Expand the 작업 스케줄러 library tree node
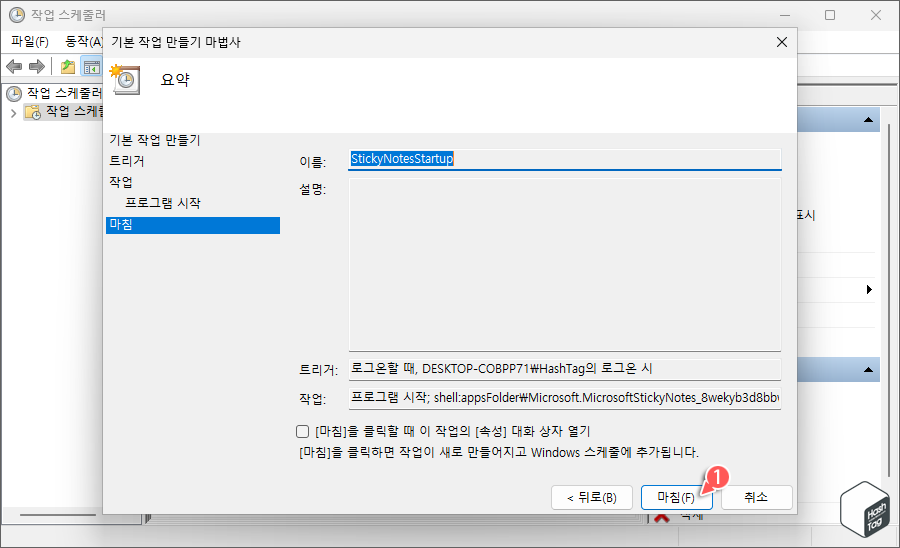The width and height of the screenshot is (900, 548). [13, 113]
